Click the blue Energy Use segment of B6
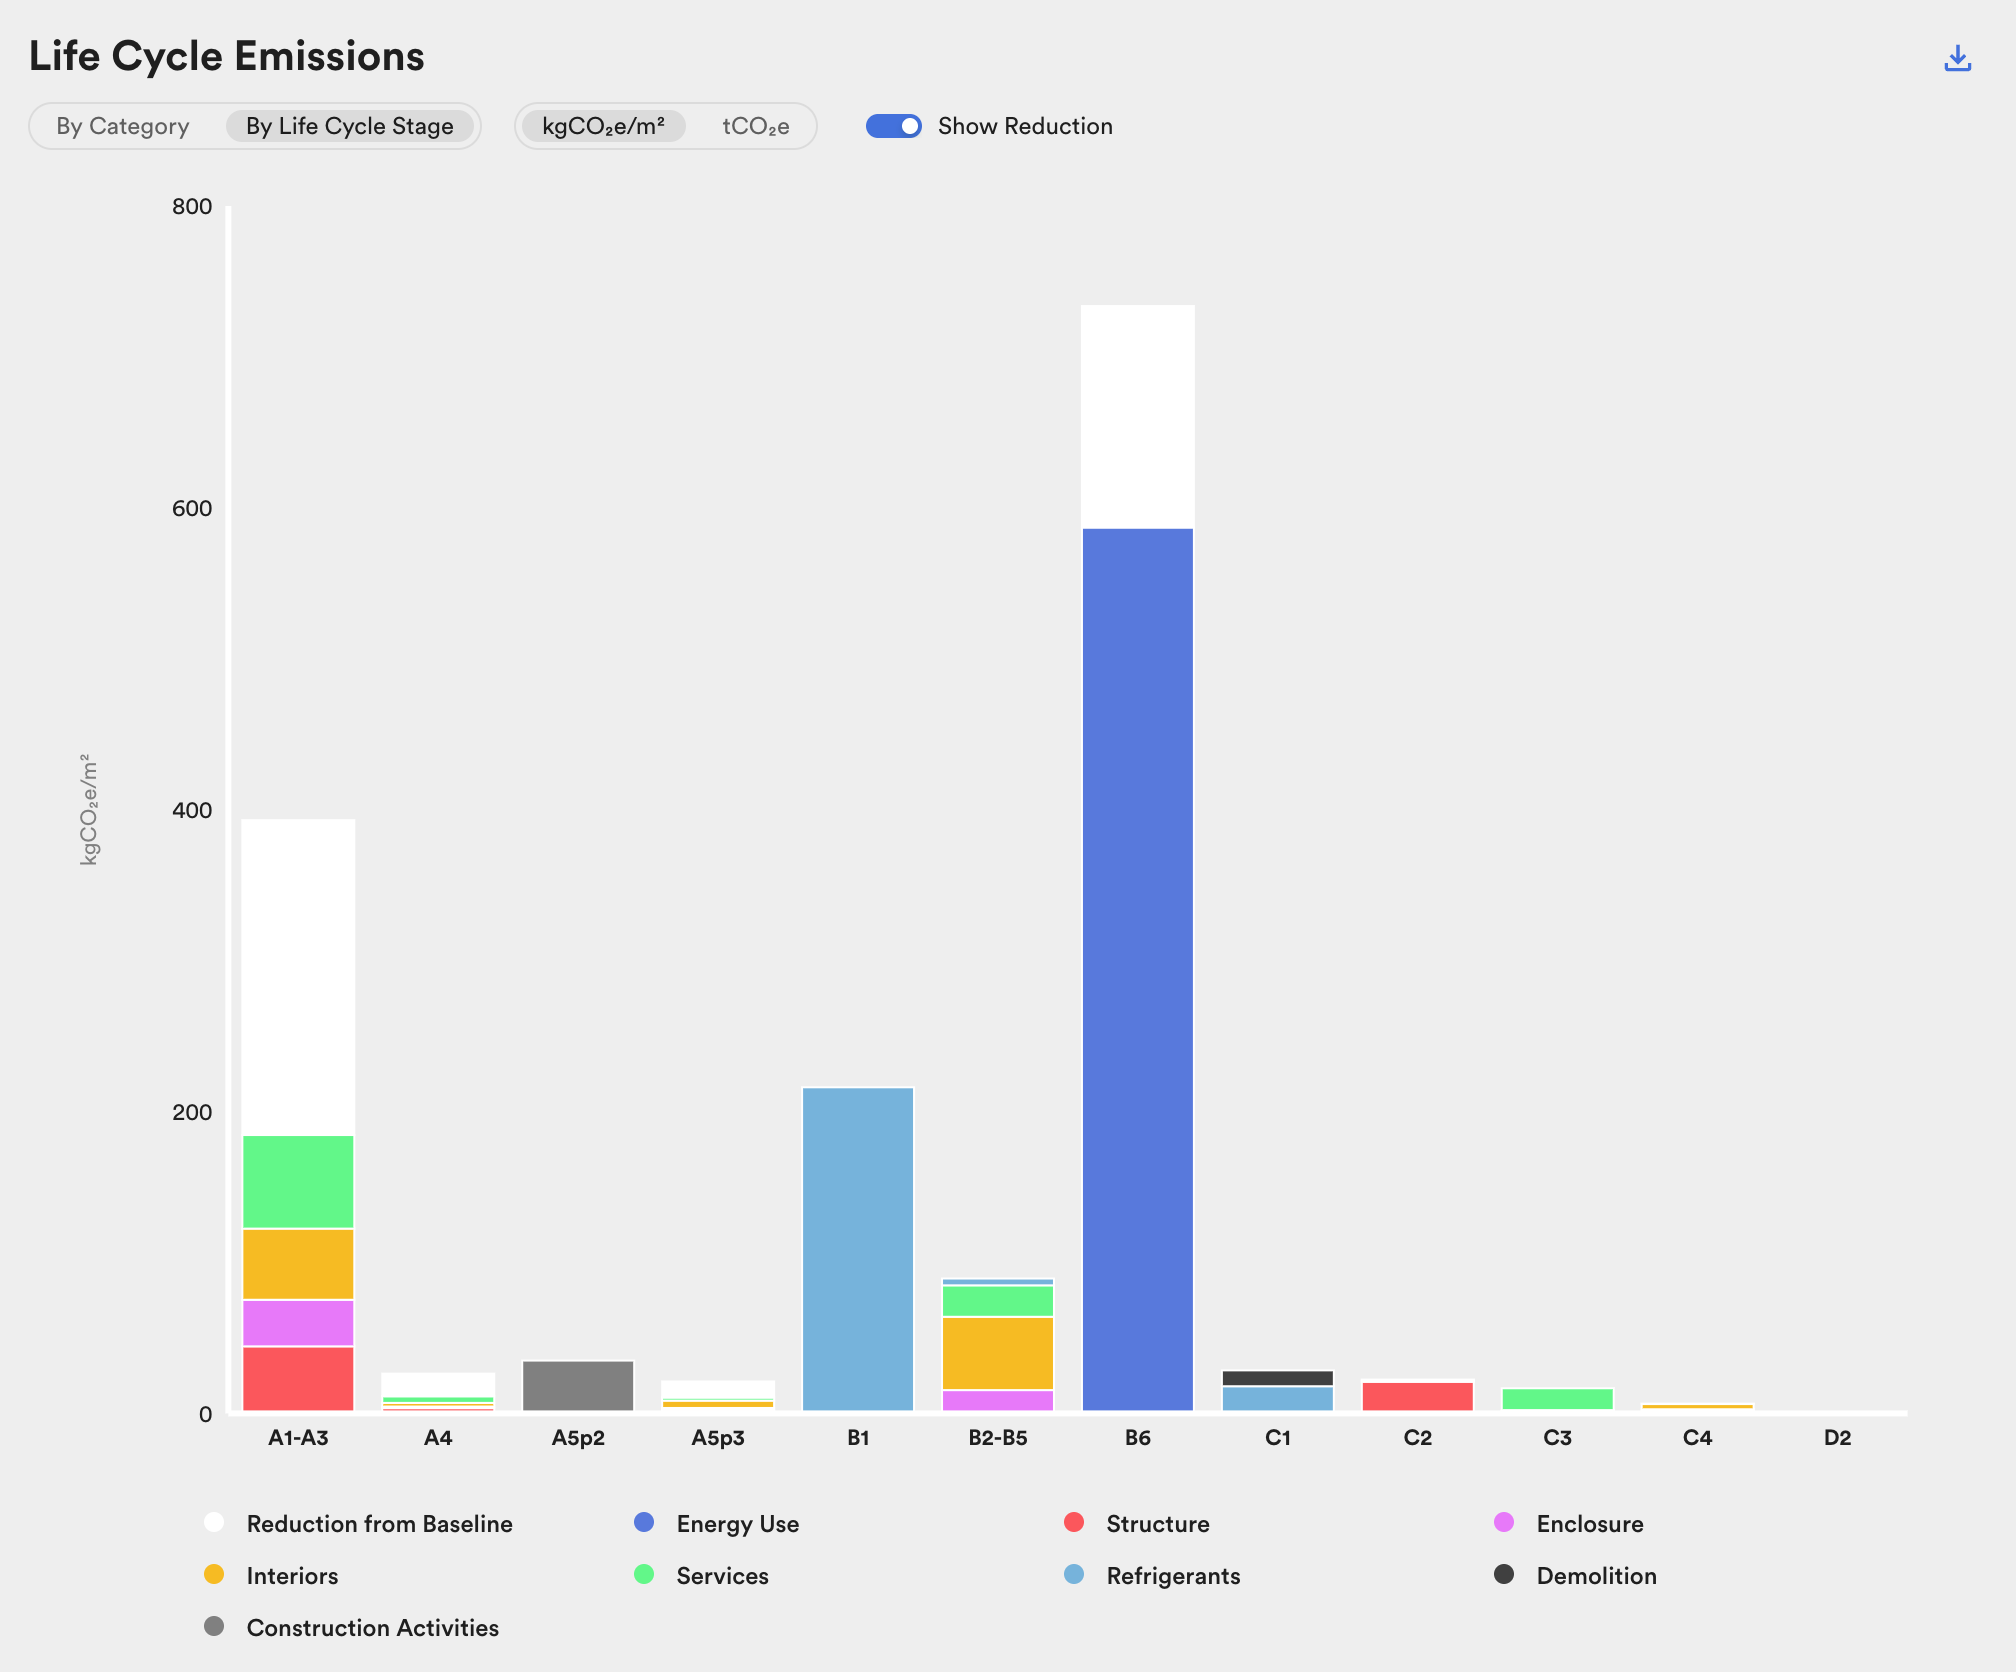The height and width of the screenshot is (1672, 2016). point(1138,969)
